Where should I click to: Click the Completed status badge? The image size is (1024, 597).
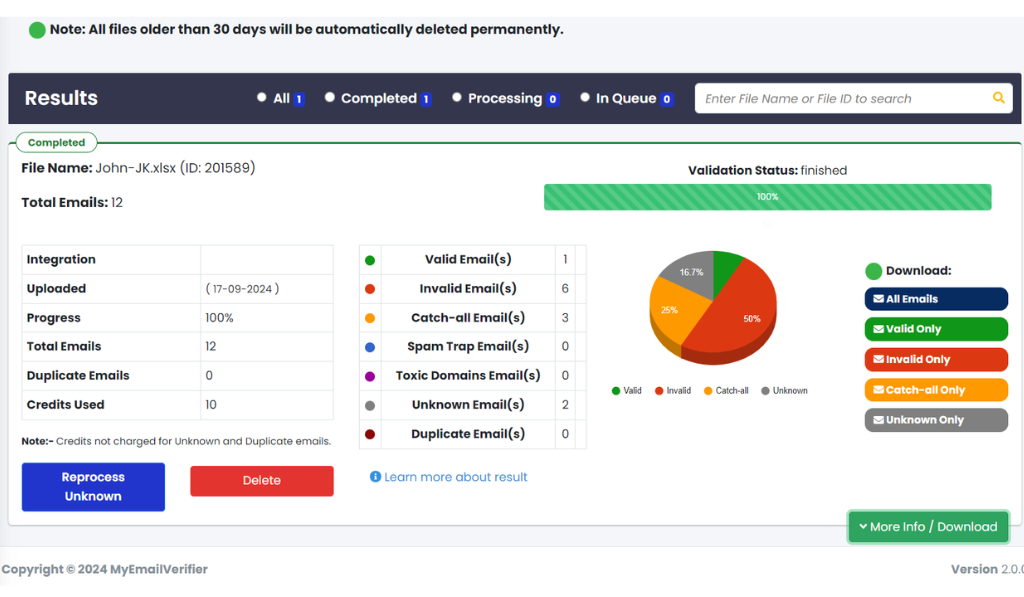(x=56, y=142)
